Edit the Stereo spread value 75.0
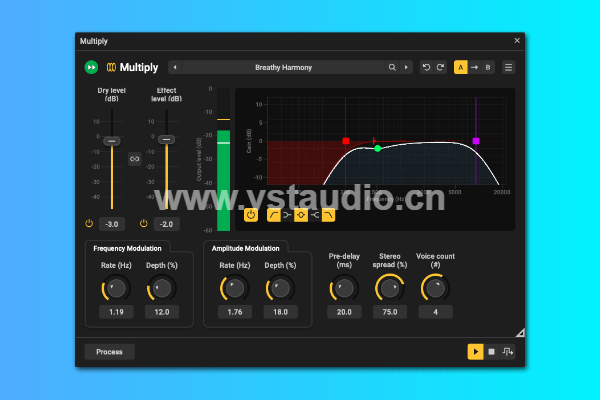Screen dimensions: 600x400 point(390,312)
